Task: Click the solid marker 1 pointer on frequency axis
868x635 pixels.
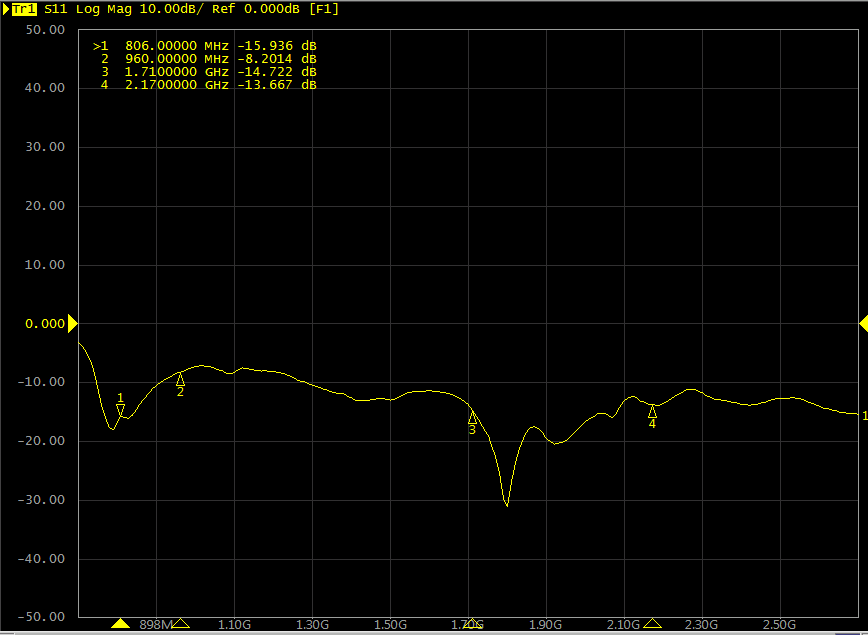Action: [120, 624]
